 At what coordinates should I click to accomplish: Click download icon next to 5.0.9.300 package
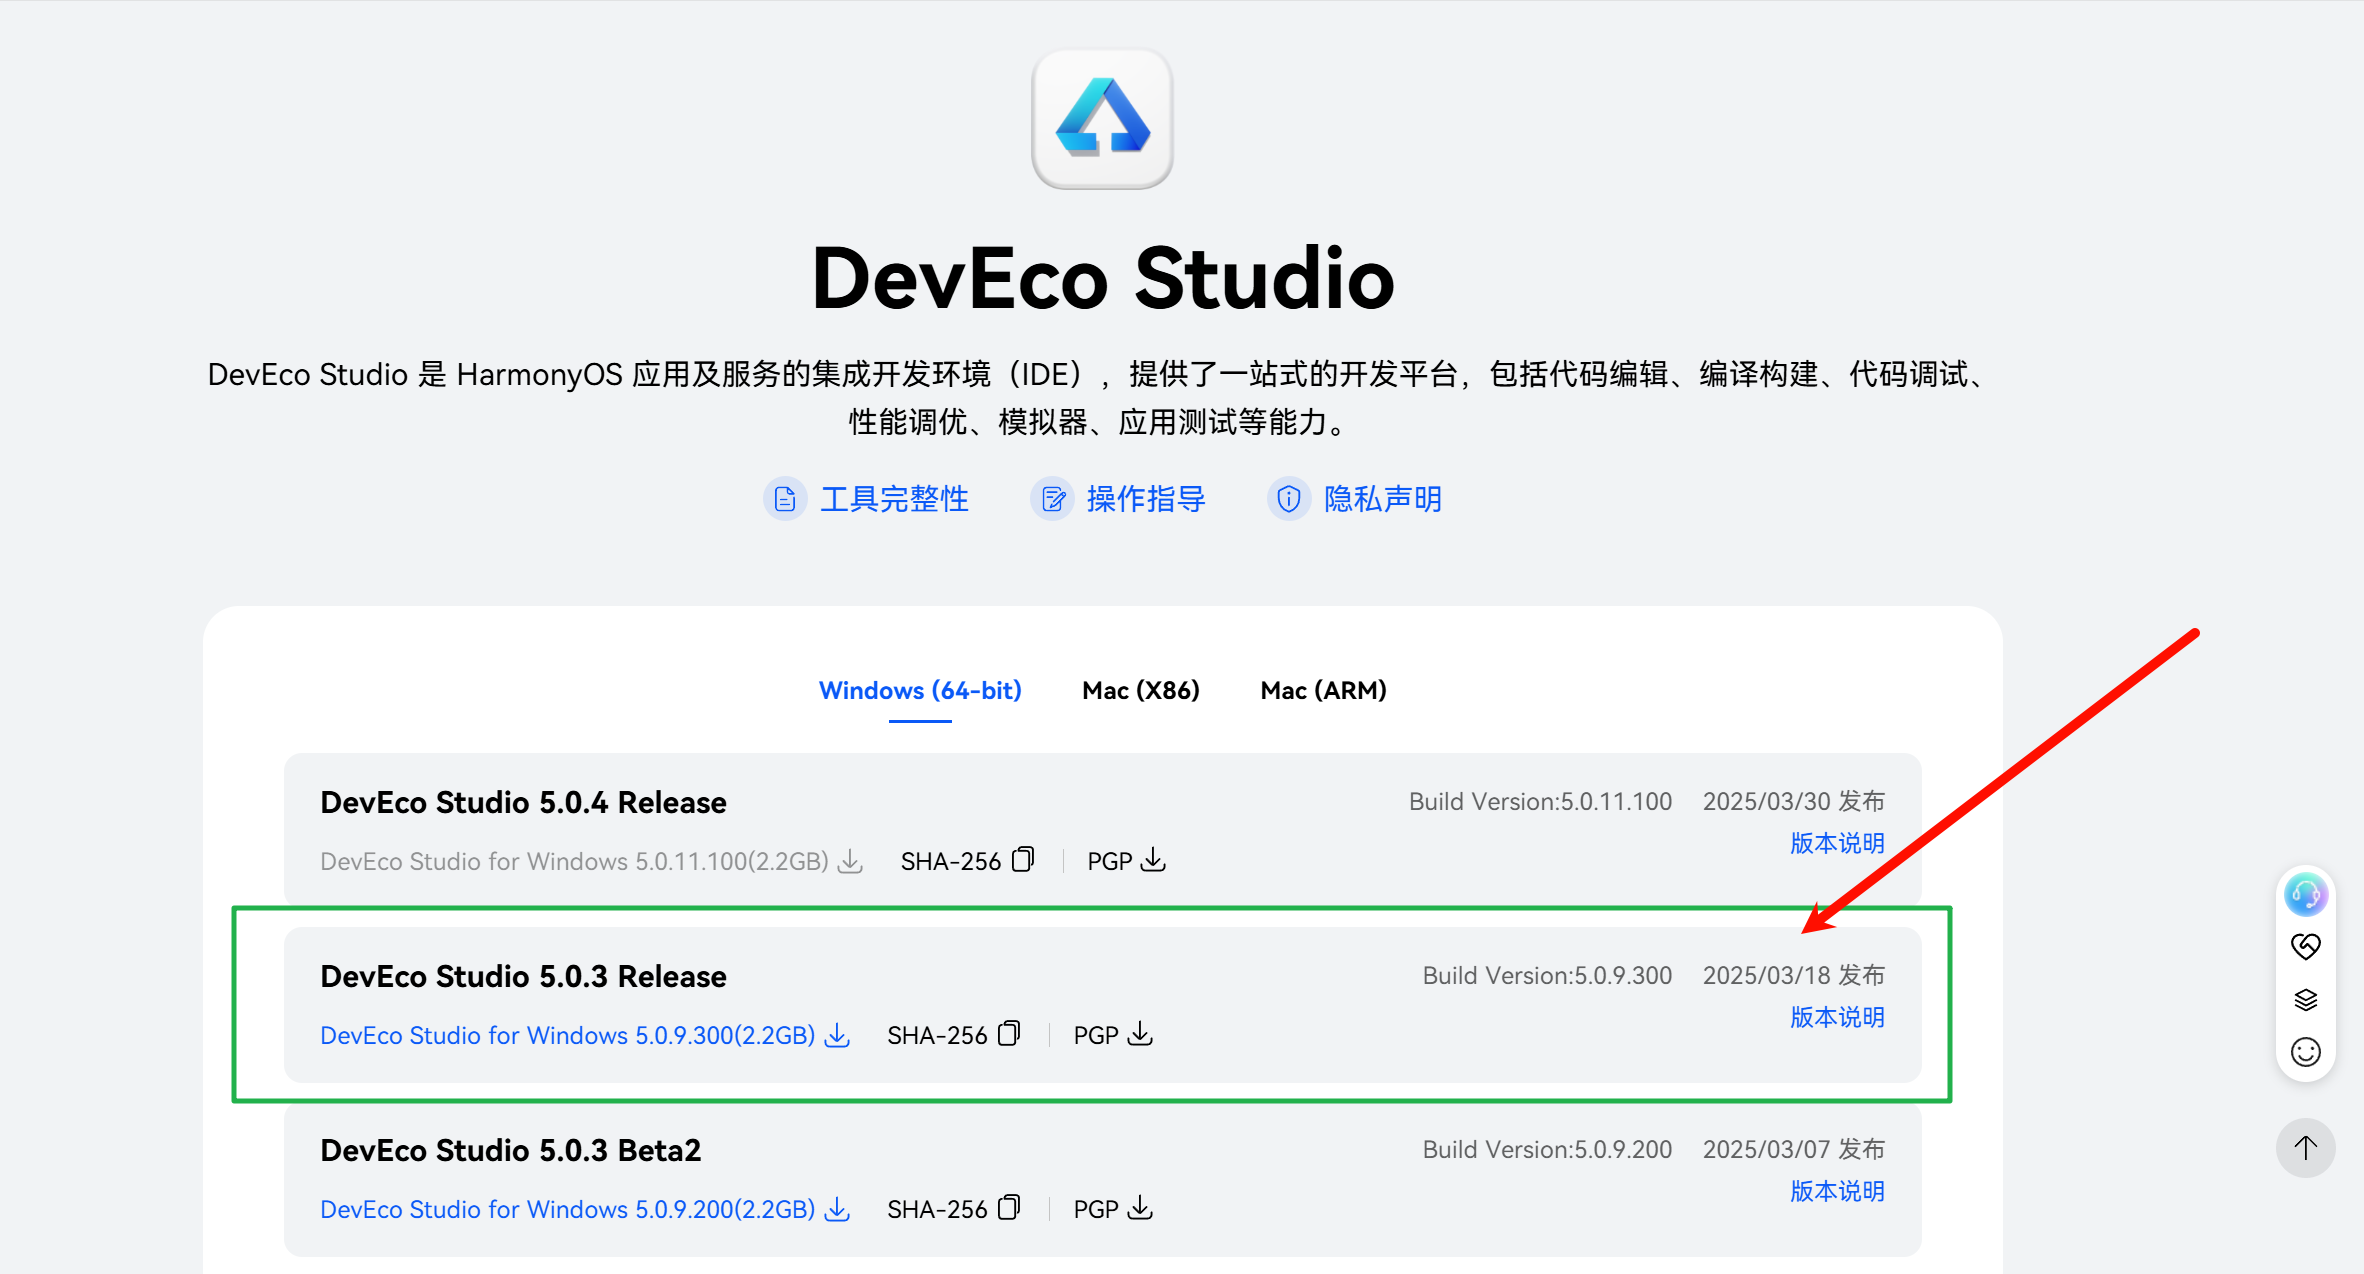(x=837, y=1034)
